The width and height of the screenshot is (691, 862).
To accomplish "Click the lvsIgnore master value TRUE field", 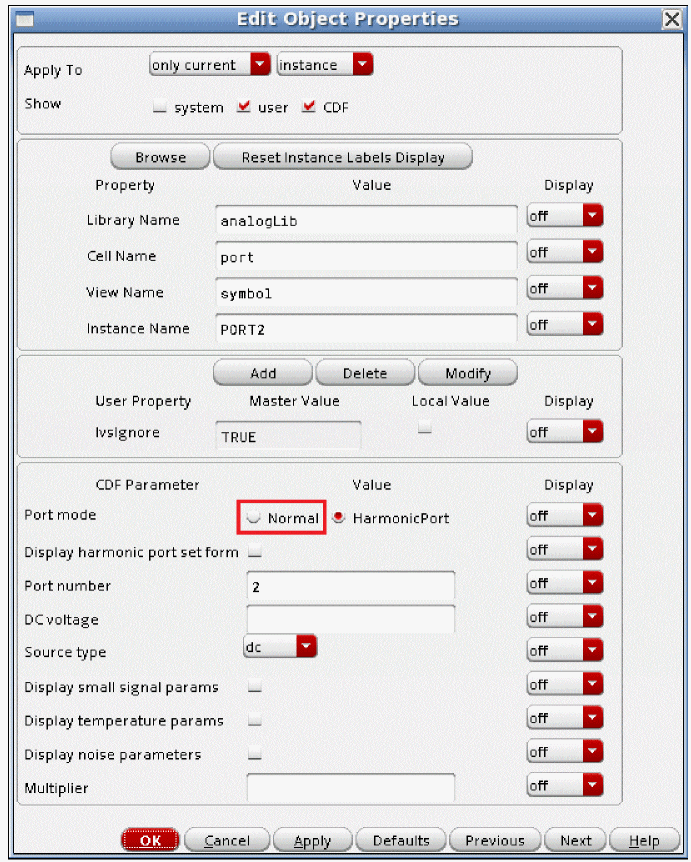I will [288, 436].
